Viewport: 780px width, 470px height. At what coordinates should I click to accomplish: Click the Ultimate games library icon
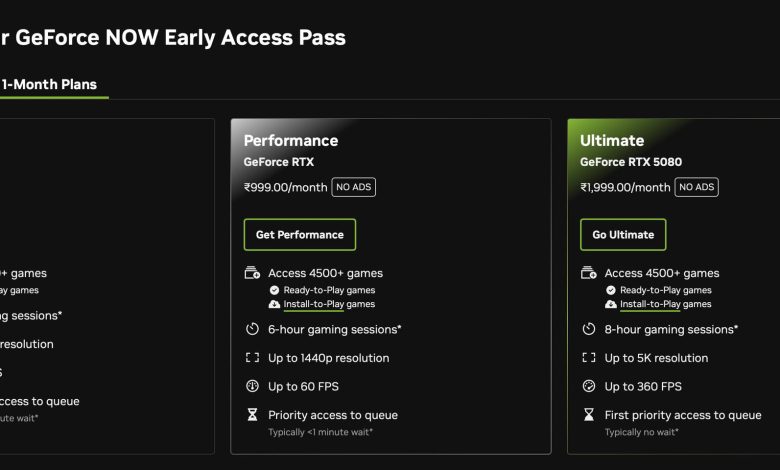pyautogui.click(x=588, y=273)
